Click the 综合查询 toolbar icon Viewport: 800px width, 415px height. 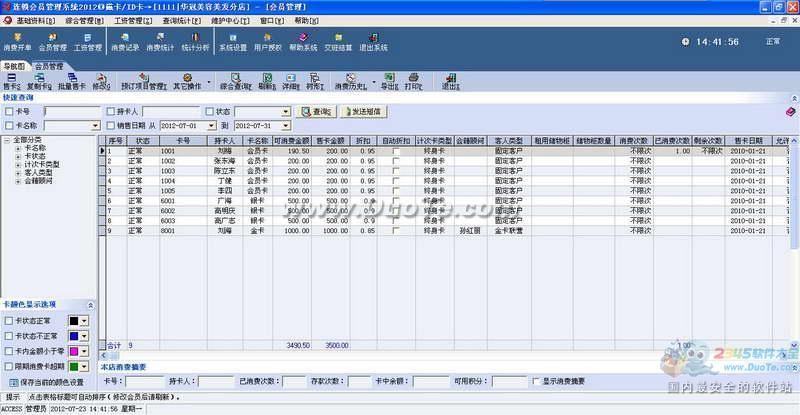pos(236,82)
